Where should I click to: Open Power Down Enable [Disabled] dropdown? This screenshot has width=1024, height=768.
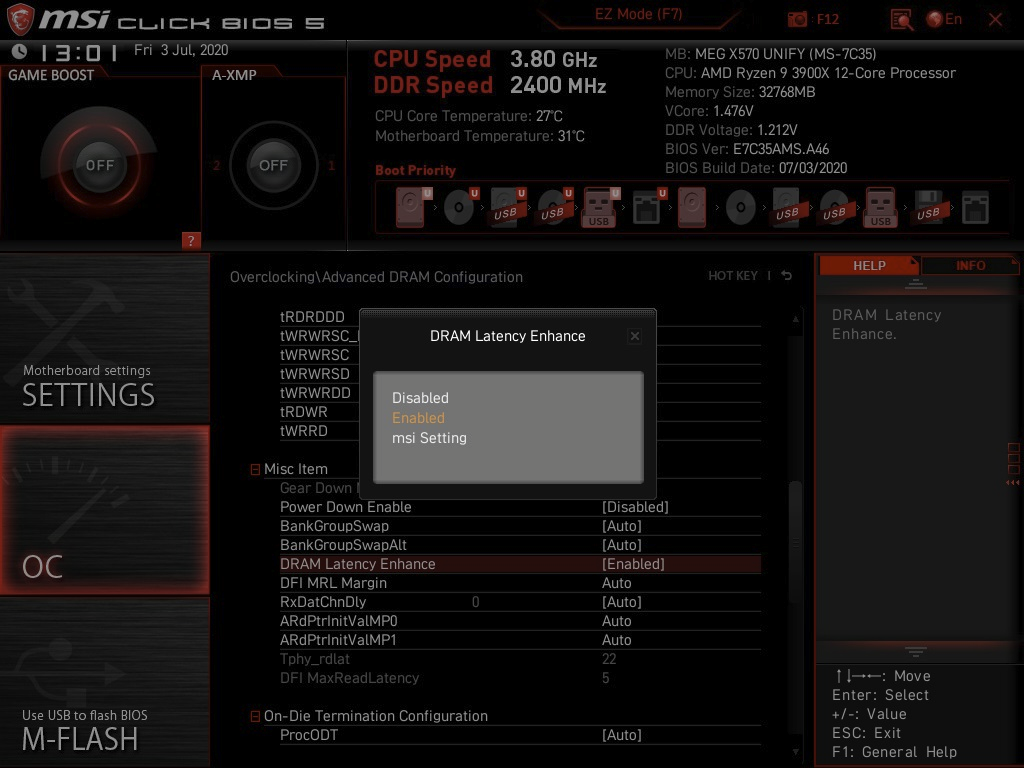(635, 507)
